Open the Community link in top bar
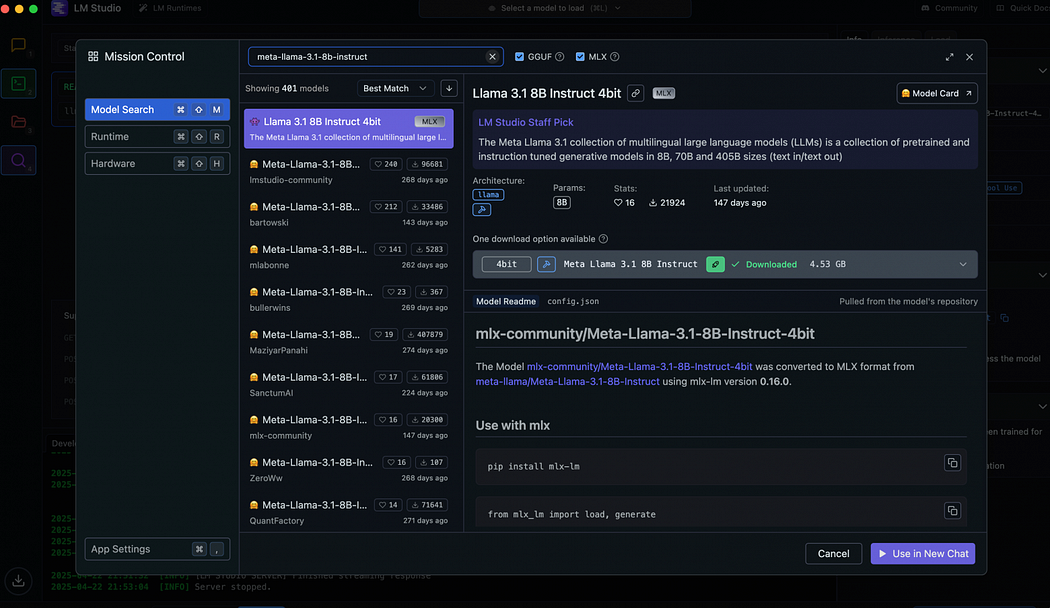1050x608 pixels. [950, 8]
